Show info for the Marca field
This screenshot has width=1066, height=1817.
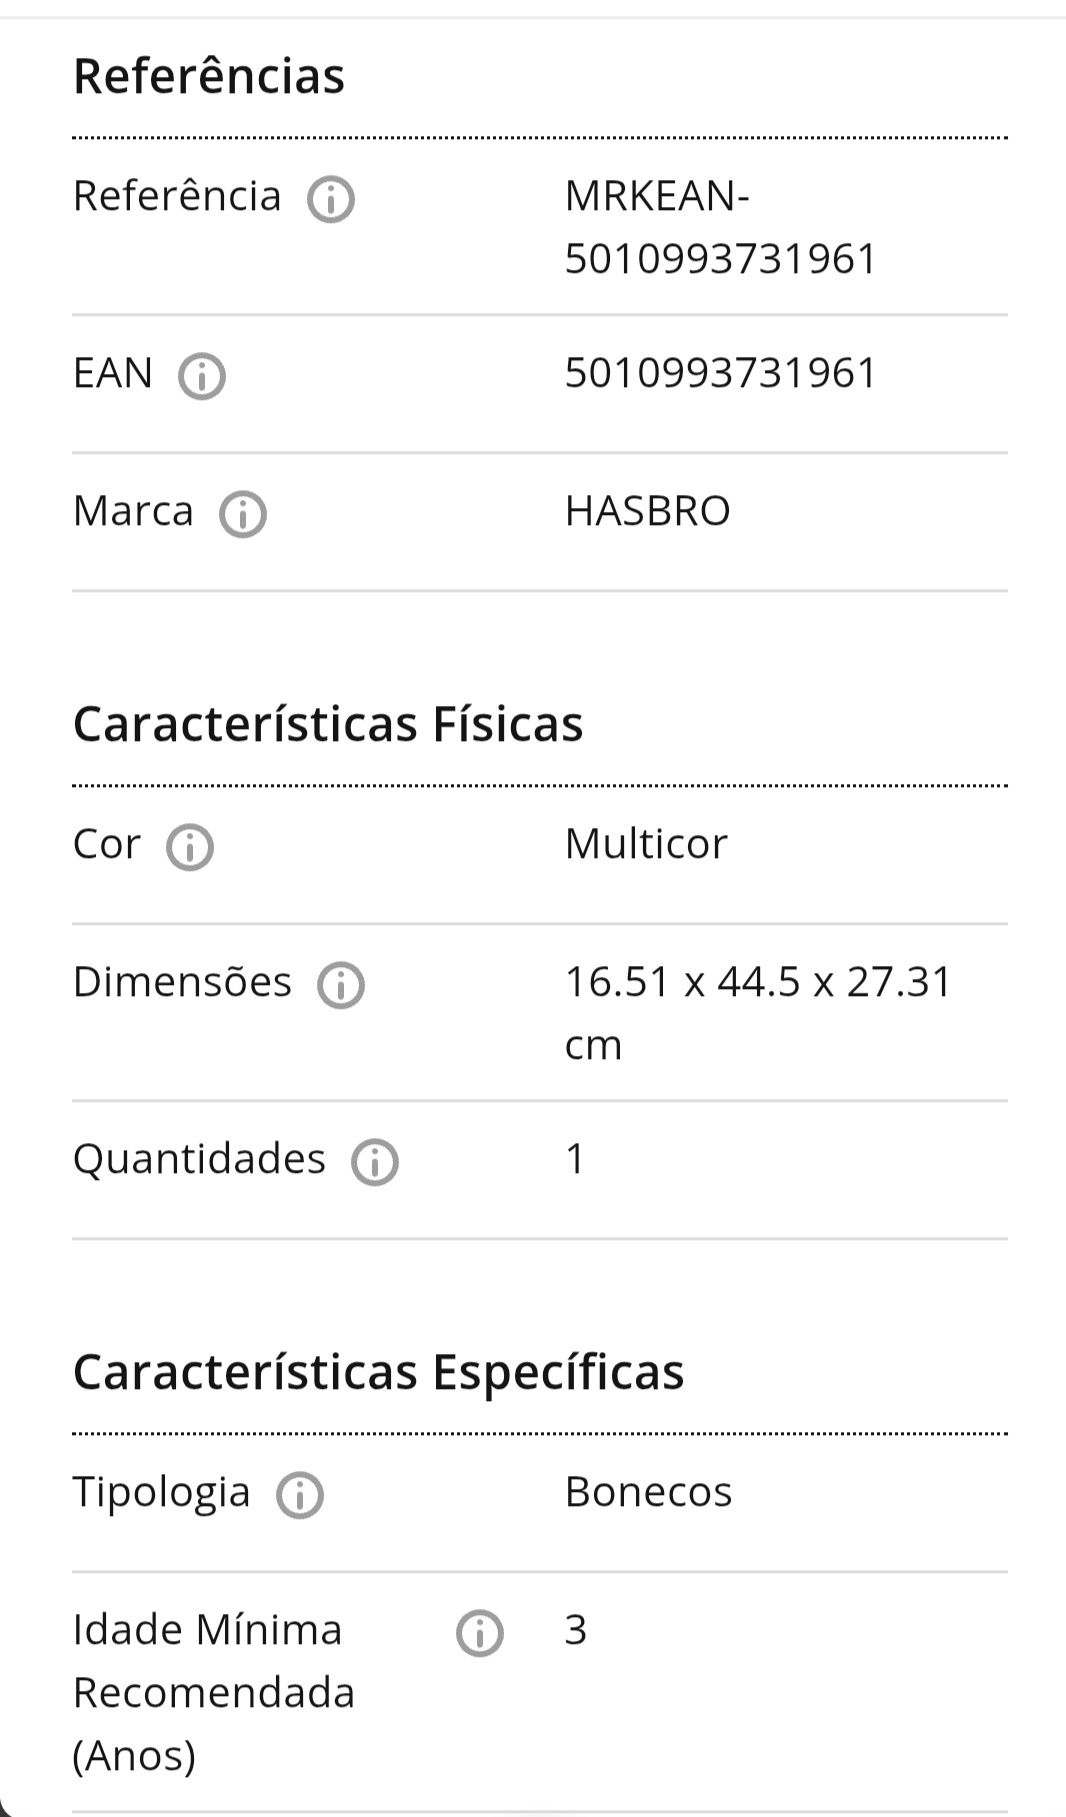pos(243,514)
